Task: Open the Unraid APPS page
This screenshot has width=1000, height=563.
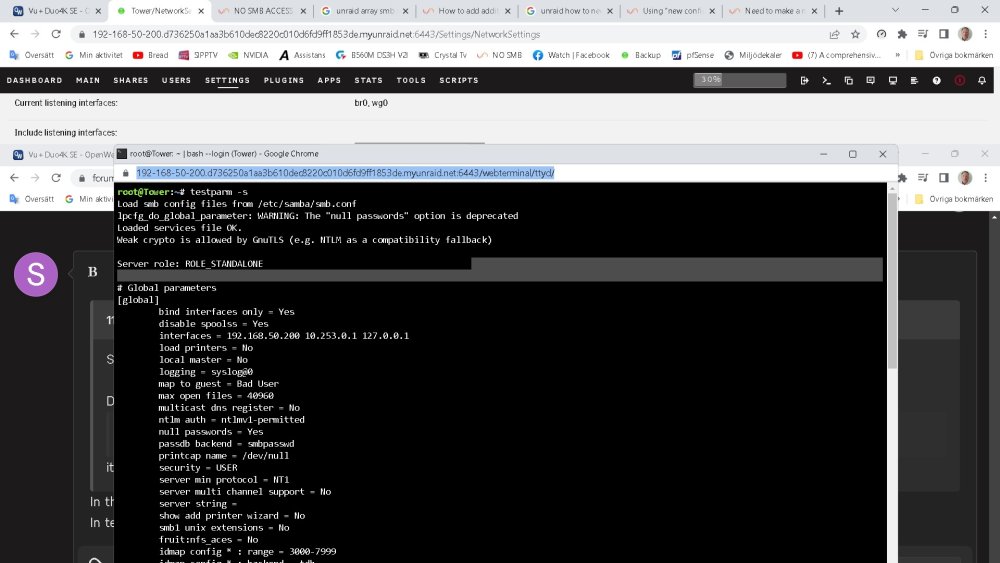Action: click(329, 80)
